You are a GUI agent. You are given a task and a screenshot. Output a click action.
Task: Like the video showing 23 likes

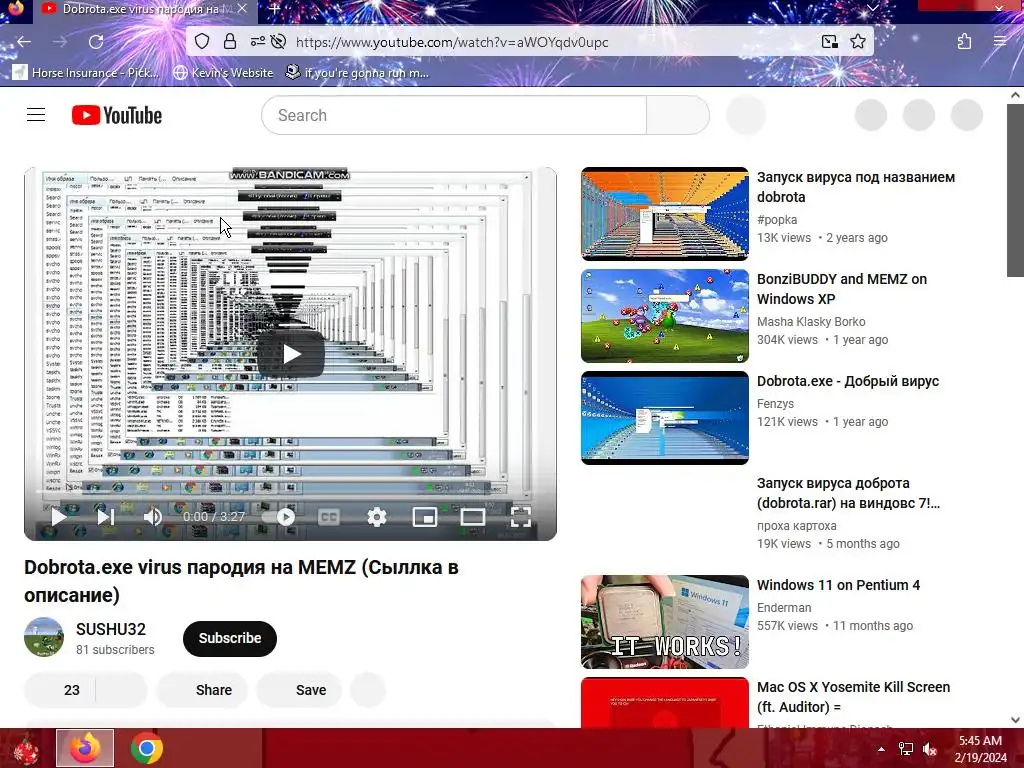[60, 690]
